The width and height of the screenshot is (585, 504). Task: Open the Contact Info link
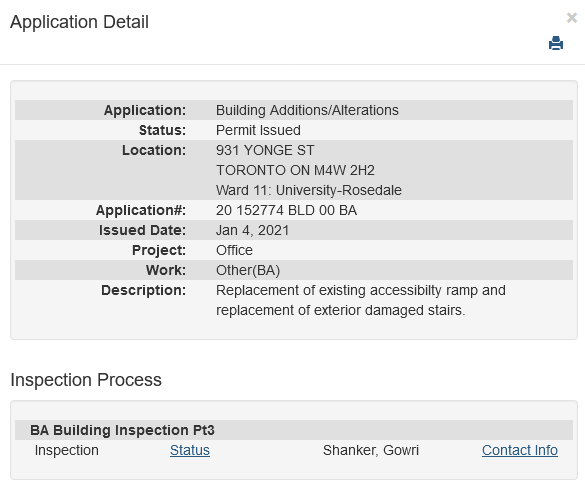click(520, 450)
